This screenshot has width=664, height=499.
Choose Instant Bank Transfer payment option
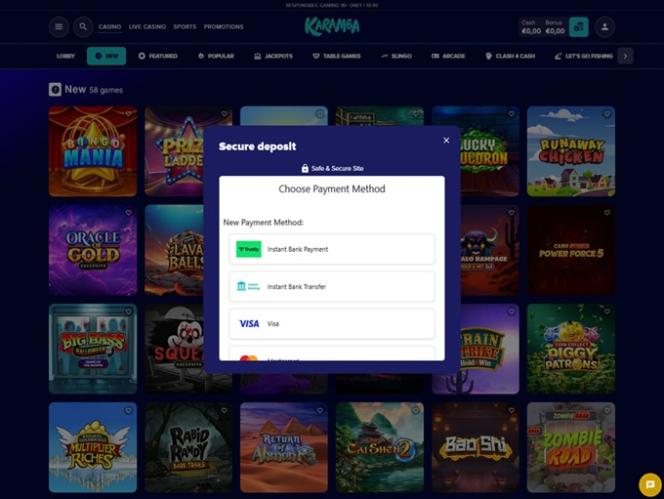click(332, 286)
